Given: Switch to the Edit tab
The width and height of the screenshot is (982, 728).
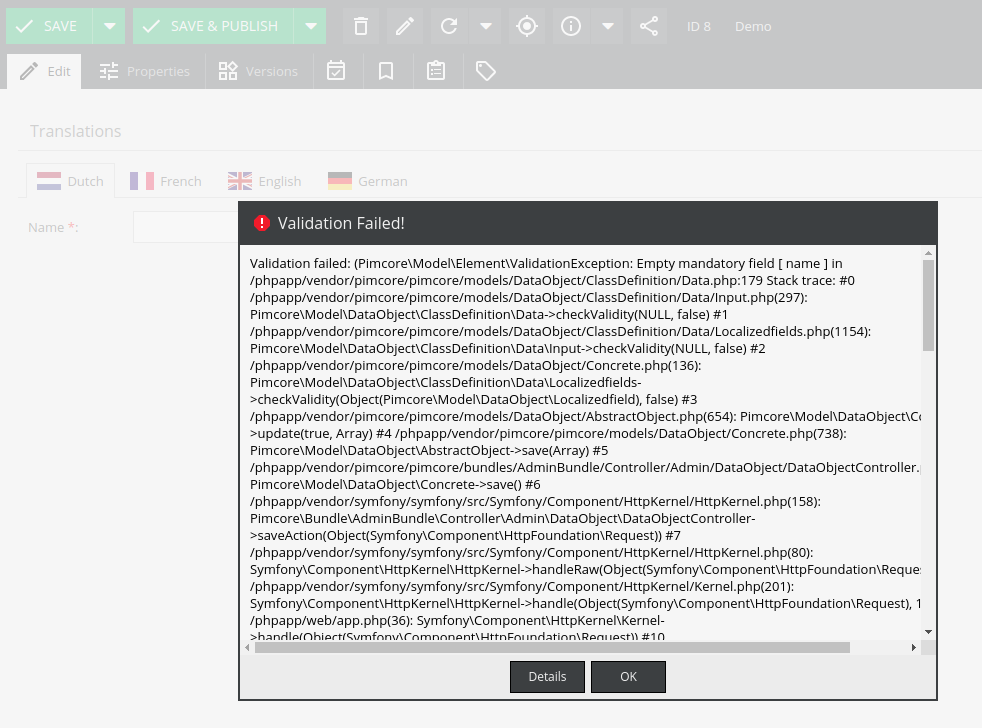Looking at the screenshot, I should tap(44, 71).
